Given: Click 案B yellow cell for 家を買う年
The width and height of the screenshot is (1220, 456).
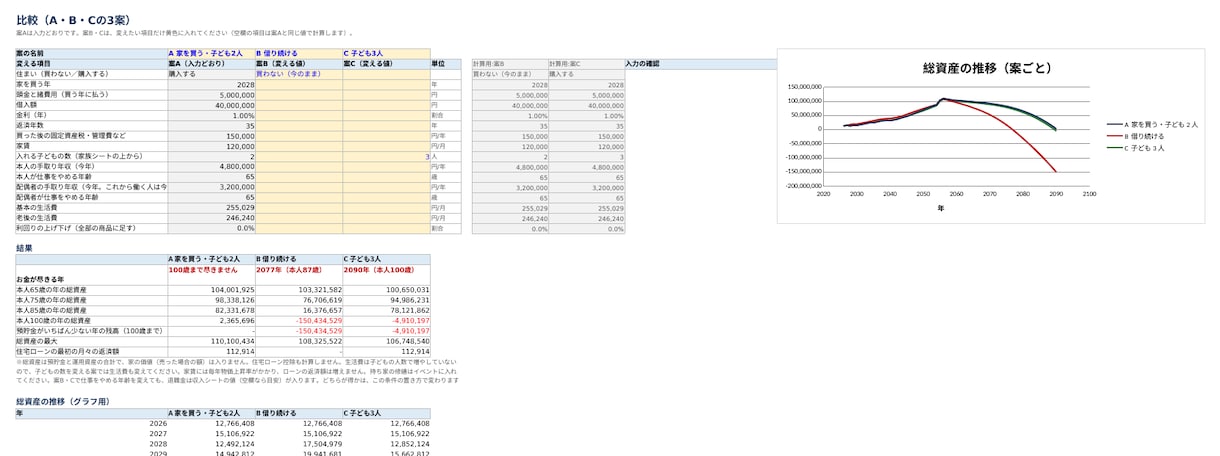Looking at the screenshot, I should (299, 84).
